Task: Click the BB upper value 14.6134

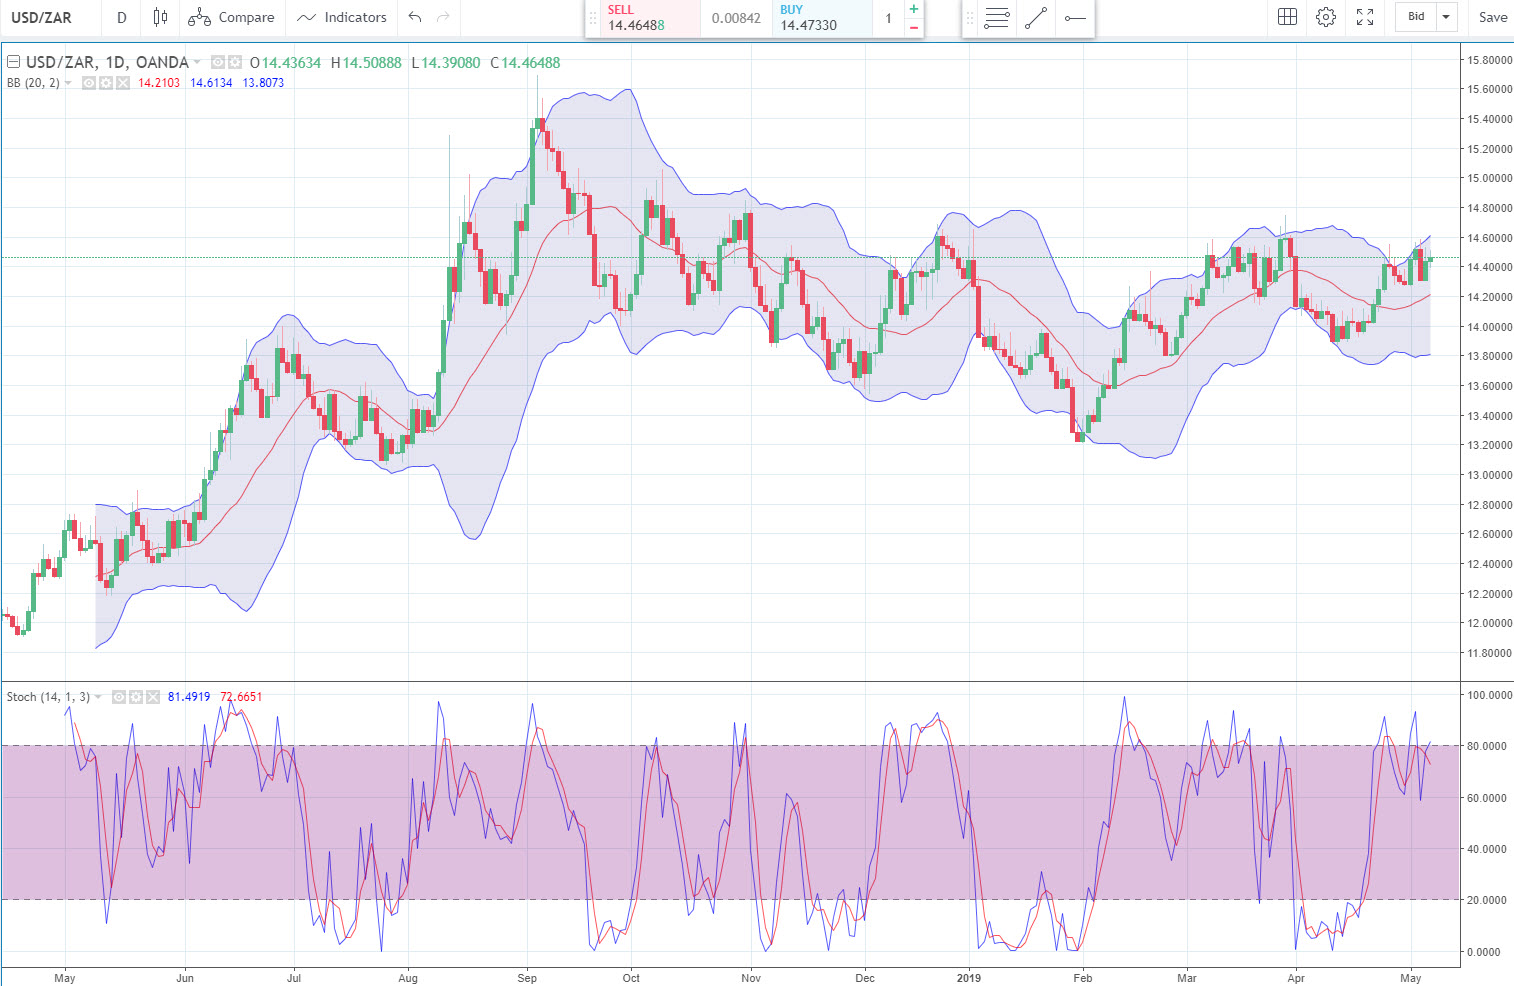Action: [x=211, y=83]
